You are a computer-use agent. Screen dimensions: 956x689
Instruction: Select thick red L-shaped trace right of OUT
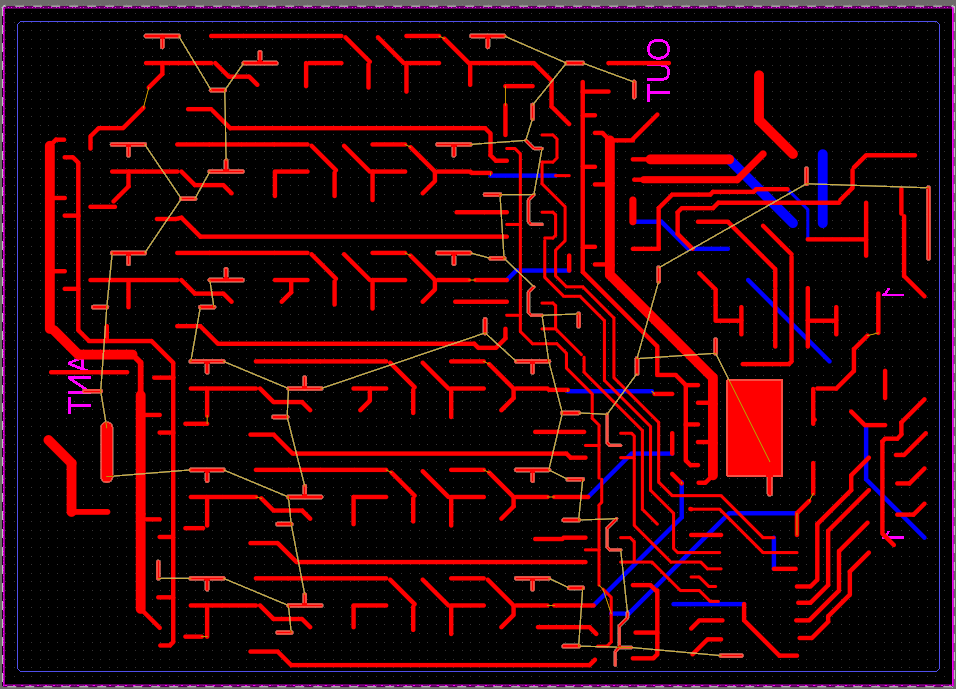point(772,118)
